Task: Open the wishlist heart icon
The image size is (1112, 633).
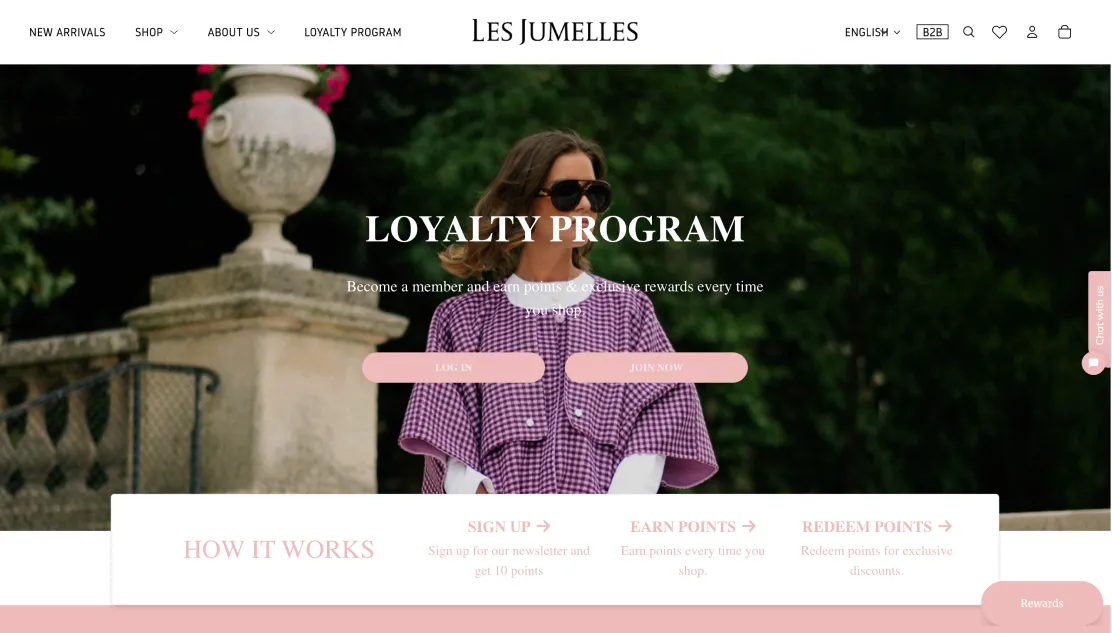Action: pyautogui.click(x=999, y=32)
